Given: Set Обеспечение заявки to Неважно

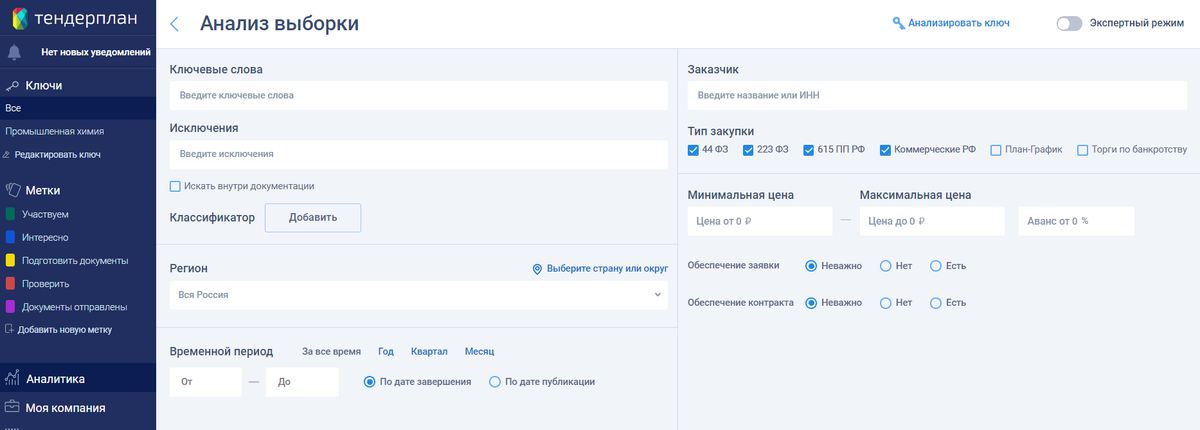Looking at the screenshot, I should pyautogui.click(x=811, y=265).
